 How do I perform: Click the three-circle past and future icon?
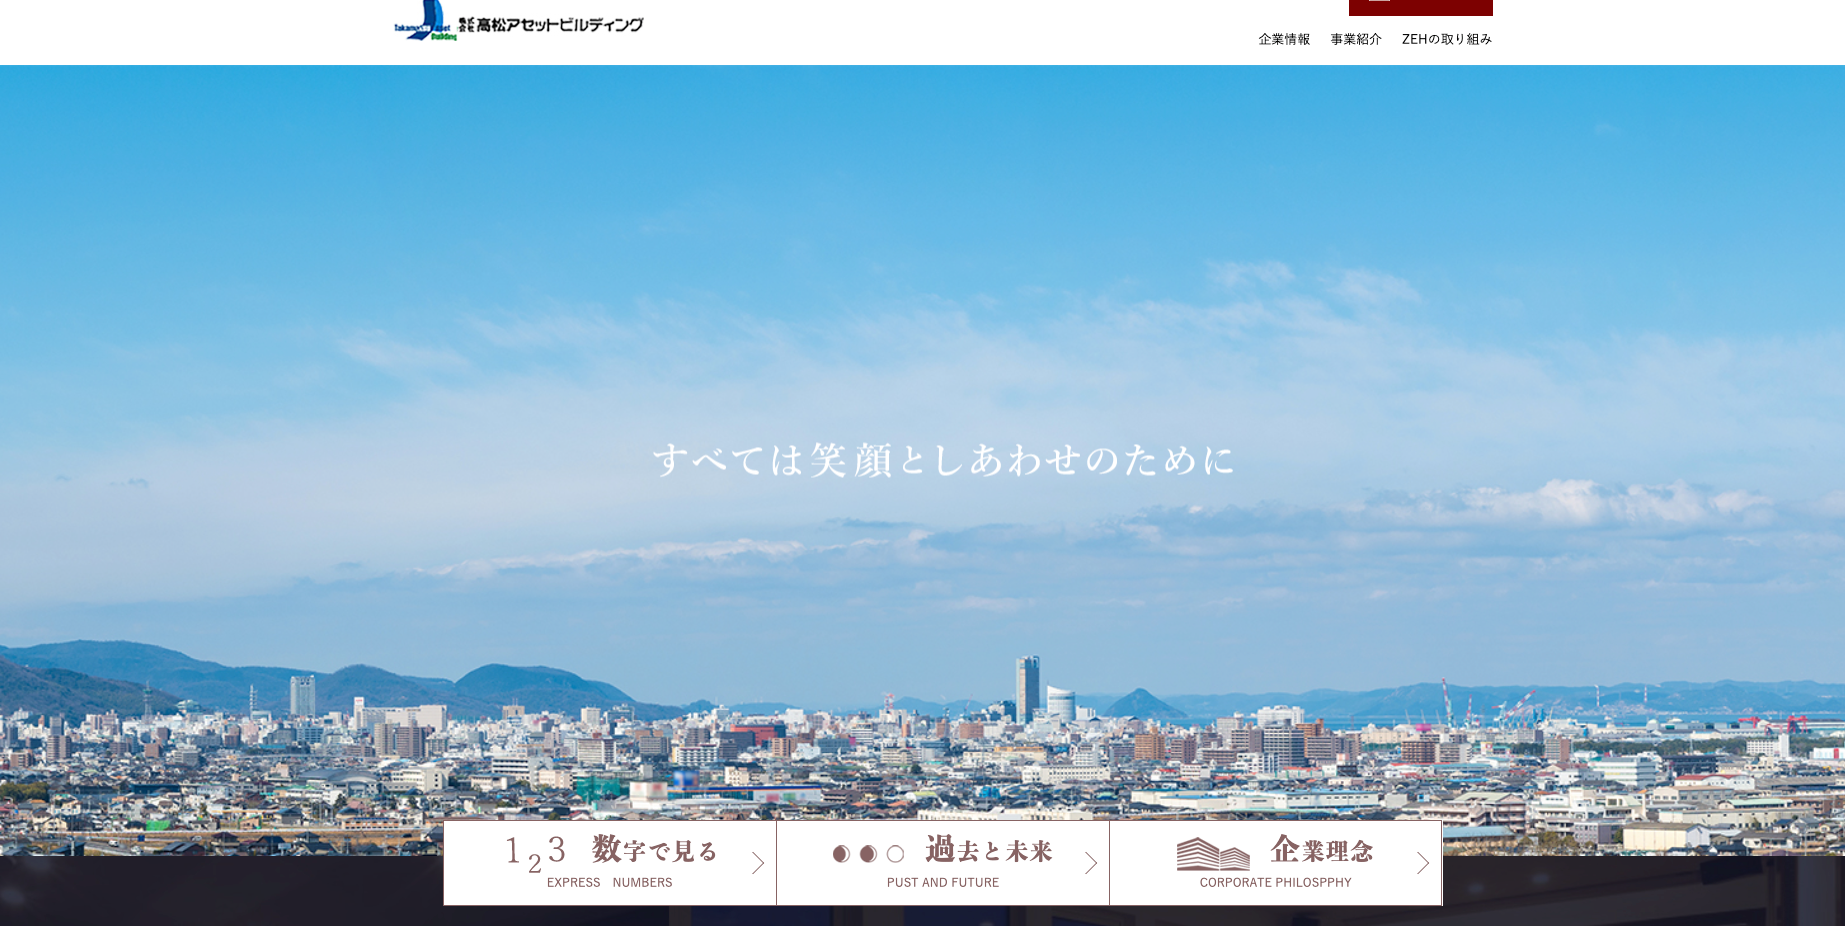click(x=868, y=854)
